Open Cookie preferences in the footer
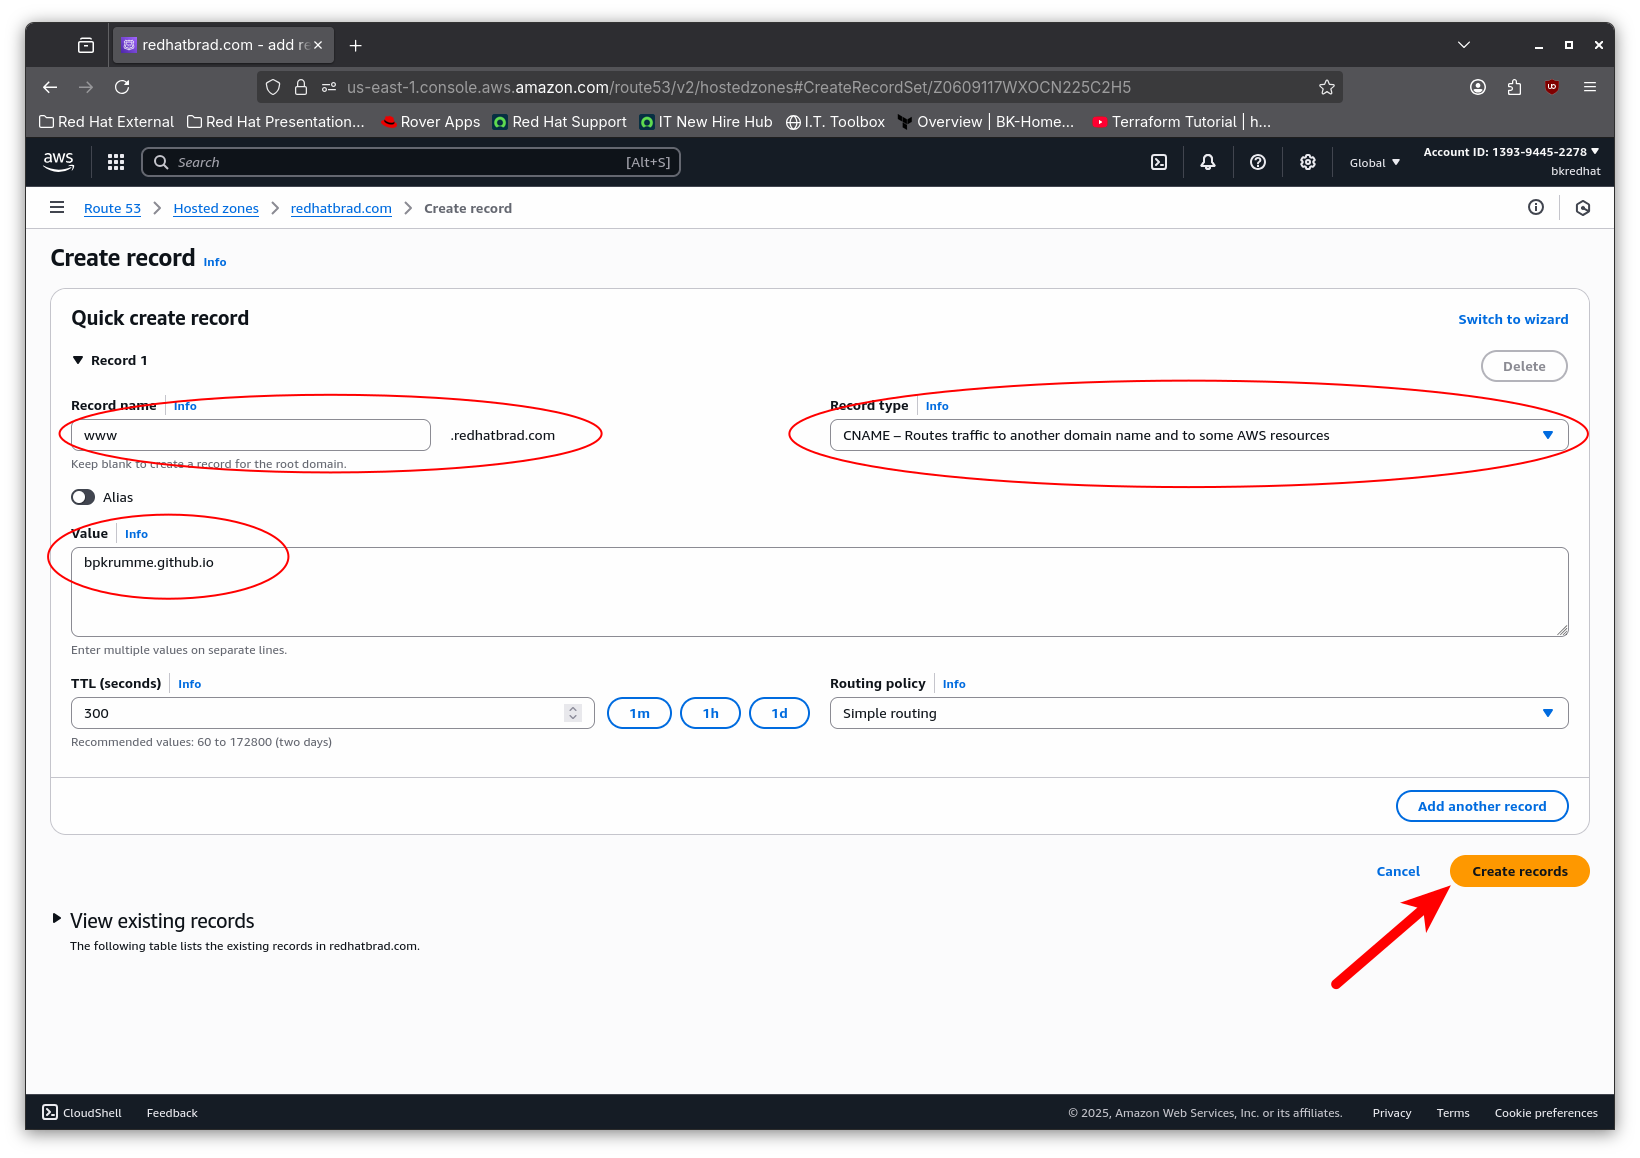 point(1546,1113)
